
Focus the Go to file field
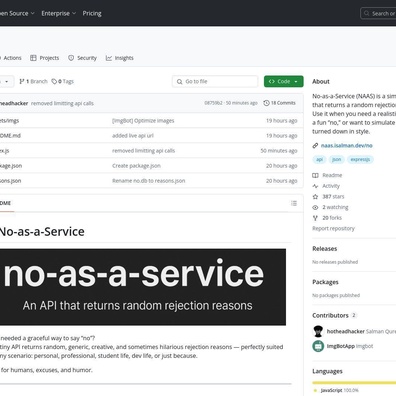pos(215,81)
